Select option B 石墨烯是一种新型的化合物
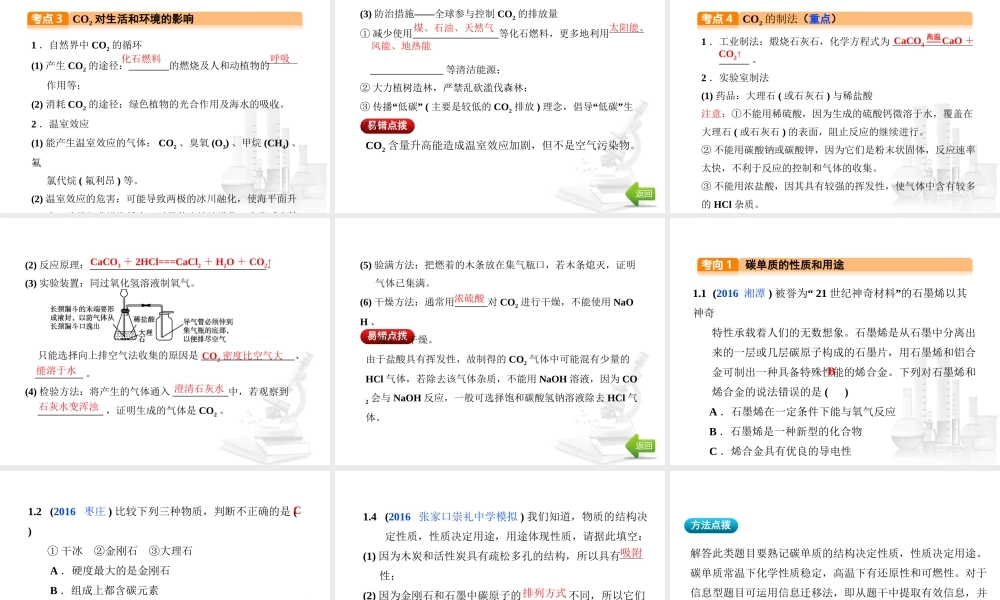The image size is (1000, 600). point(785,432)
